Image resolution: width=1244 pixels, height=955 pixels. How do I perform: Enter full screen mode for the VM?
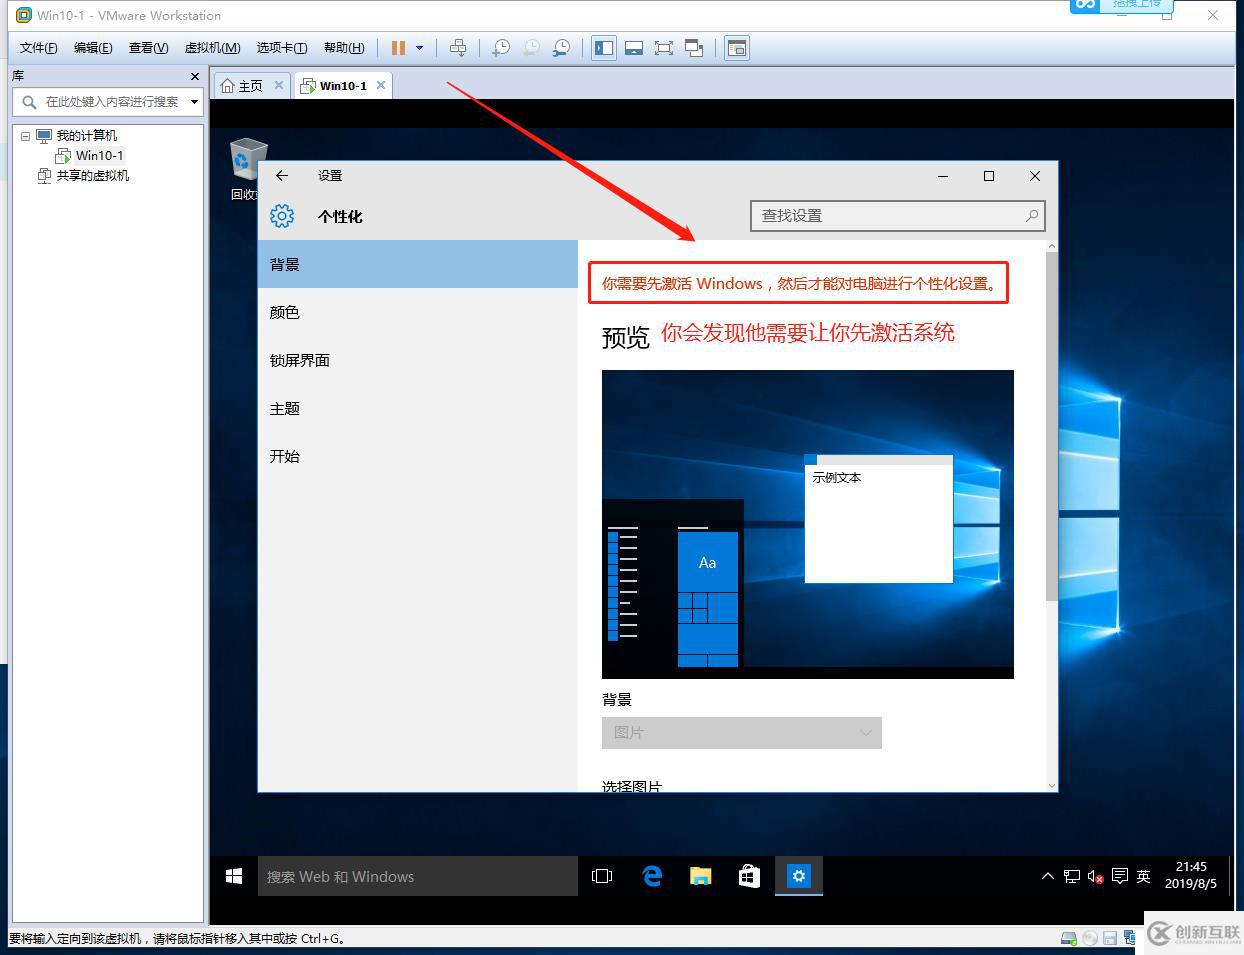[664, 47]
